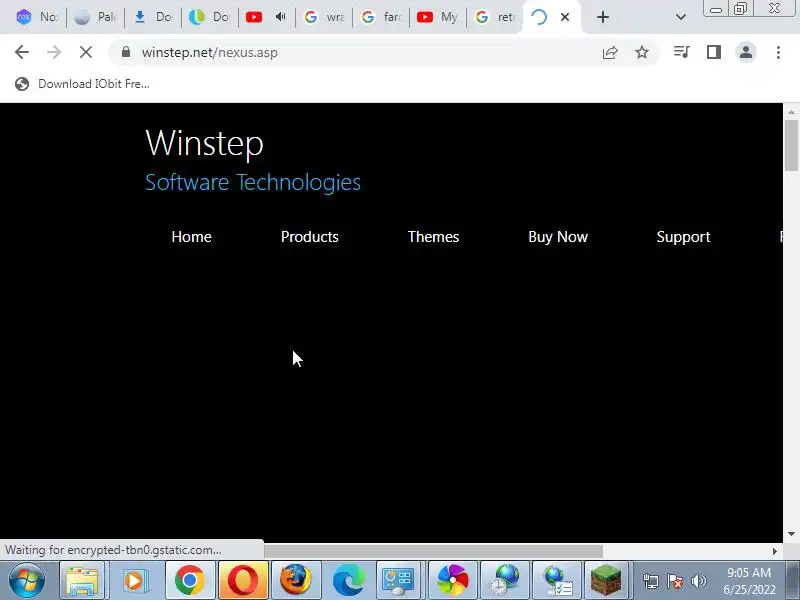
Task: Switch to the 'wra' Google tab
Action: [324, 17]
